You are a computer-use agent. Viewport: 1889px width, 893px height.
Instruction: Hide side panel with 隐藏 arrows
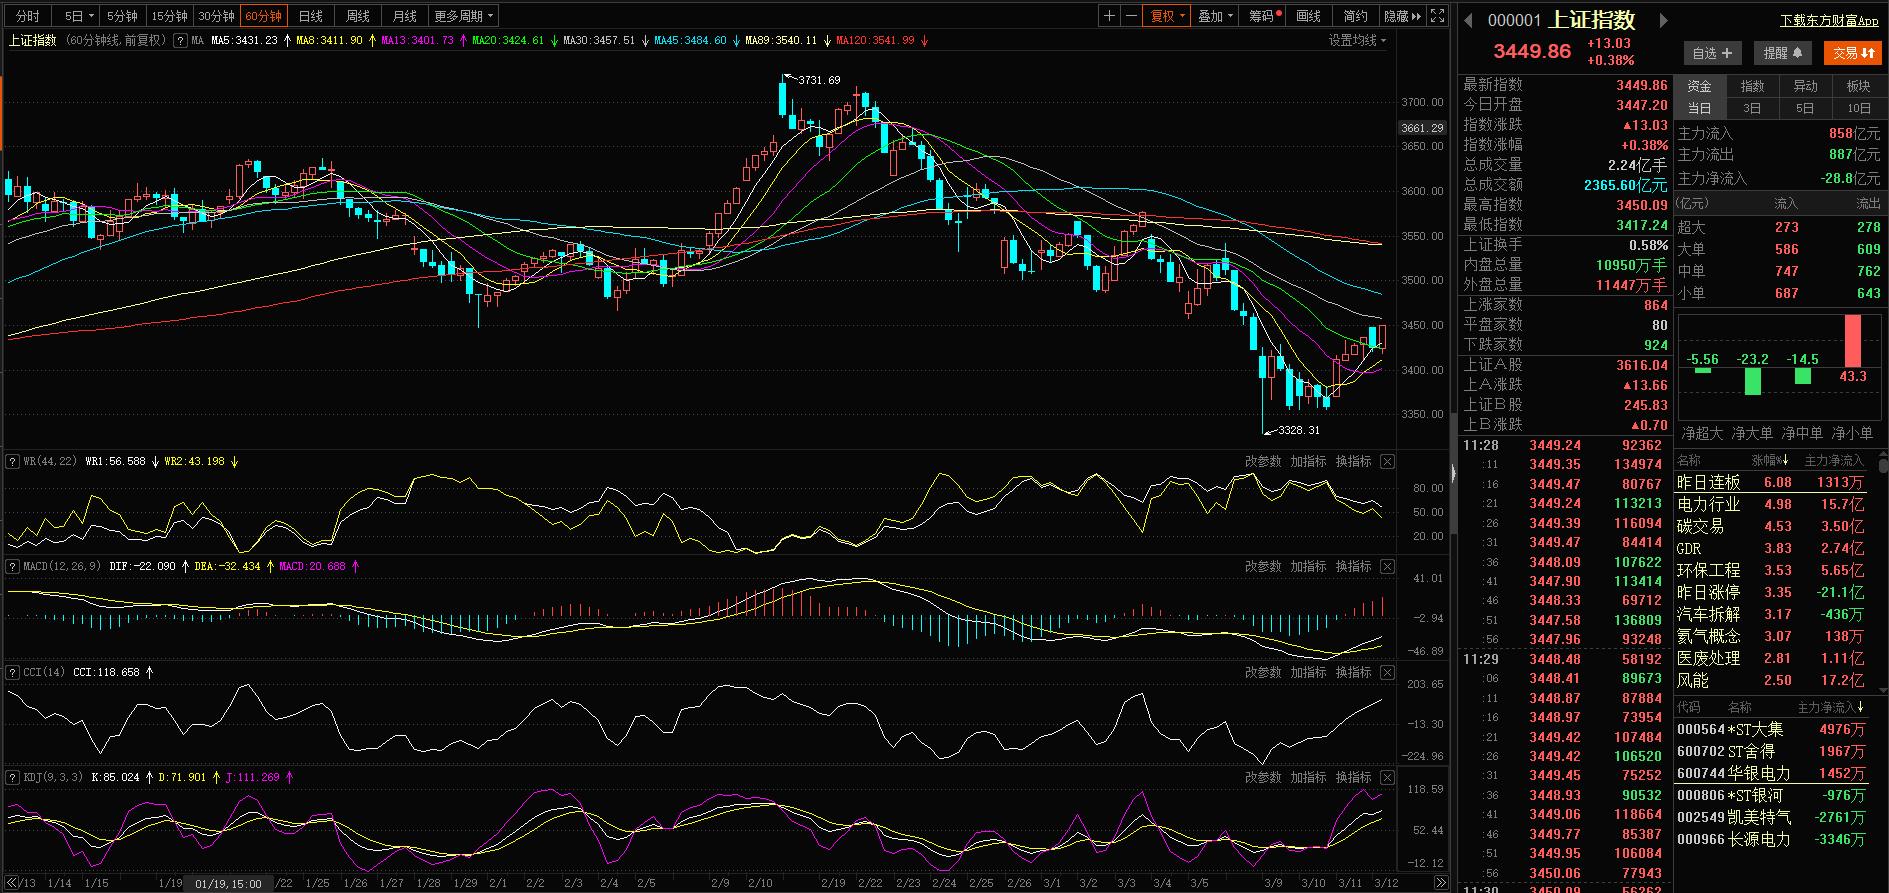point(1402,16)
